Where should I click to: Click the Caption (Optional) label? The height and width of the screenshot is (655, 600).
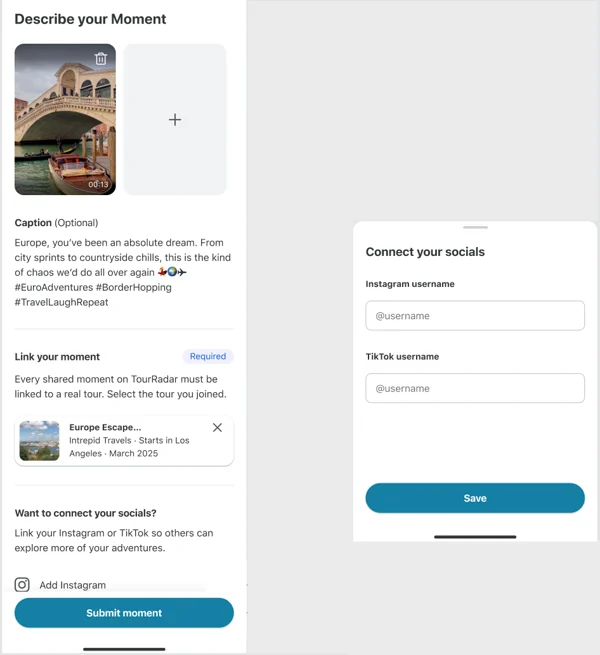[56, 223]
